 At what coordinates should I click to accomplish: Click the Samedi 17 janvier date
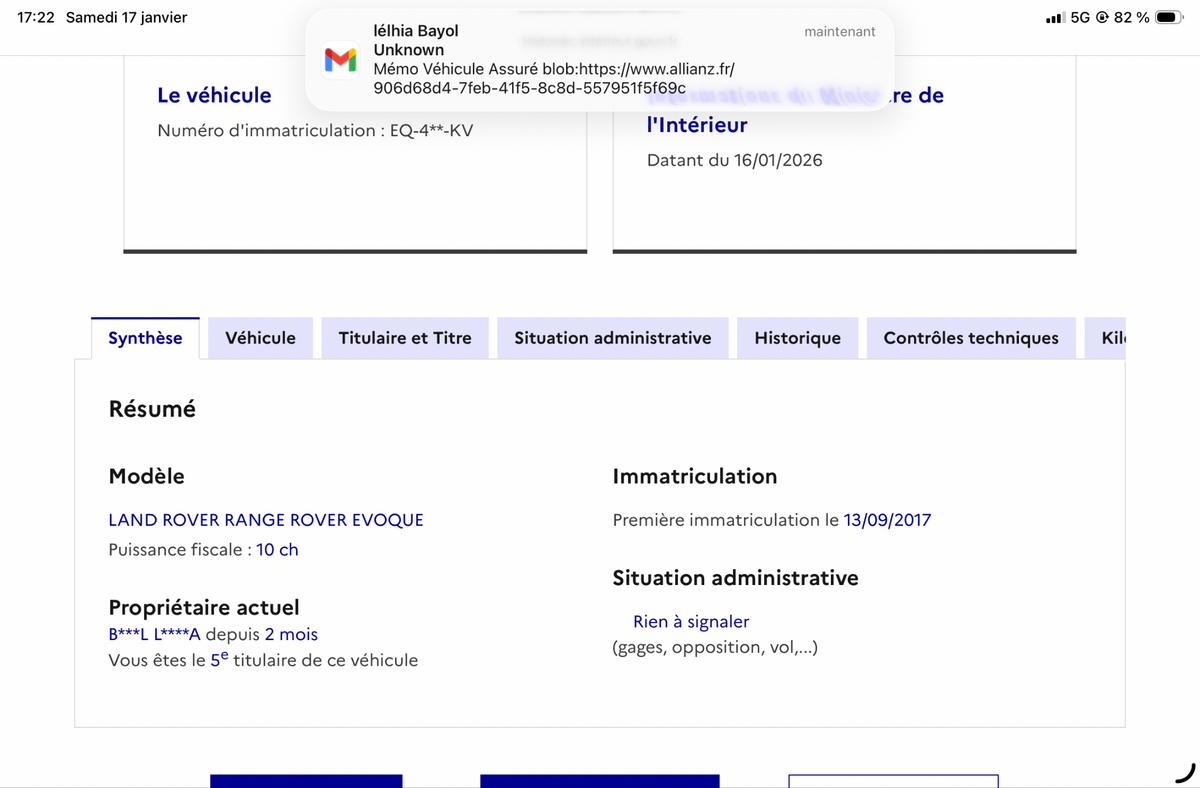click(126, 18)
